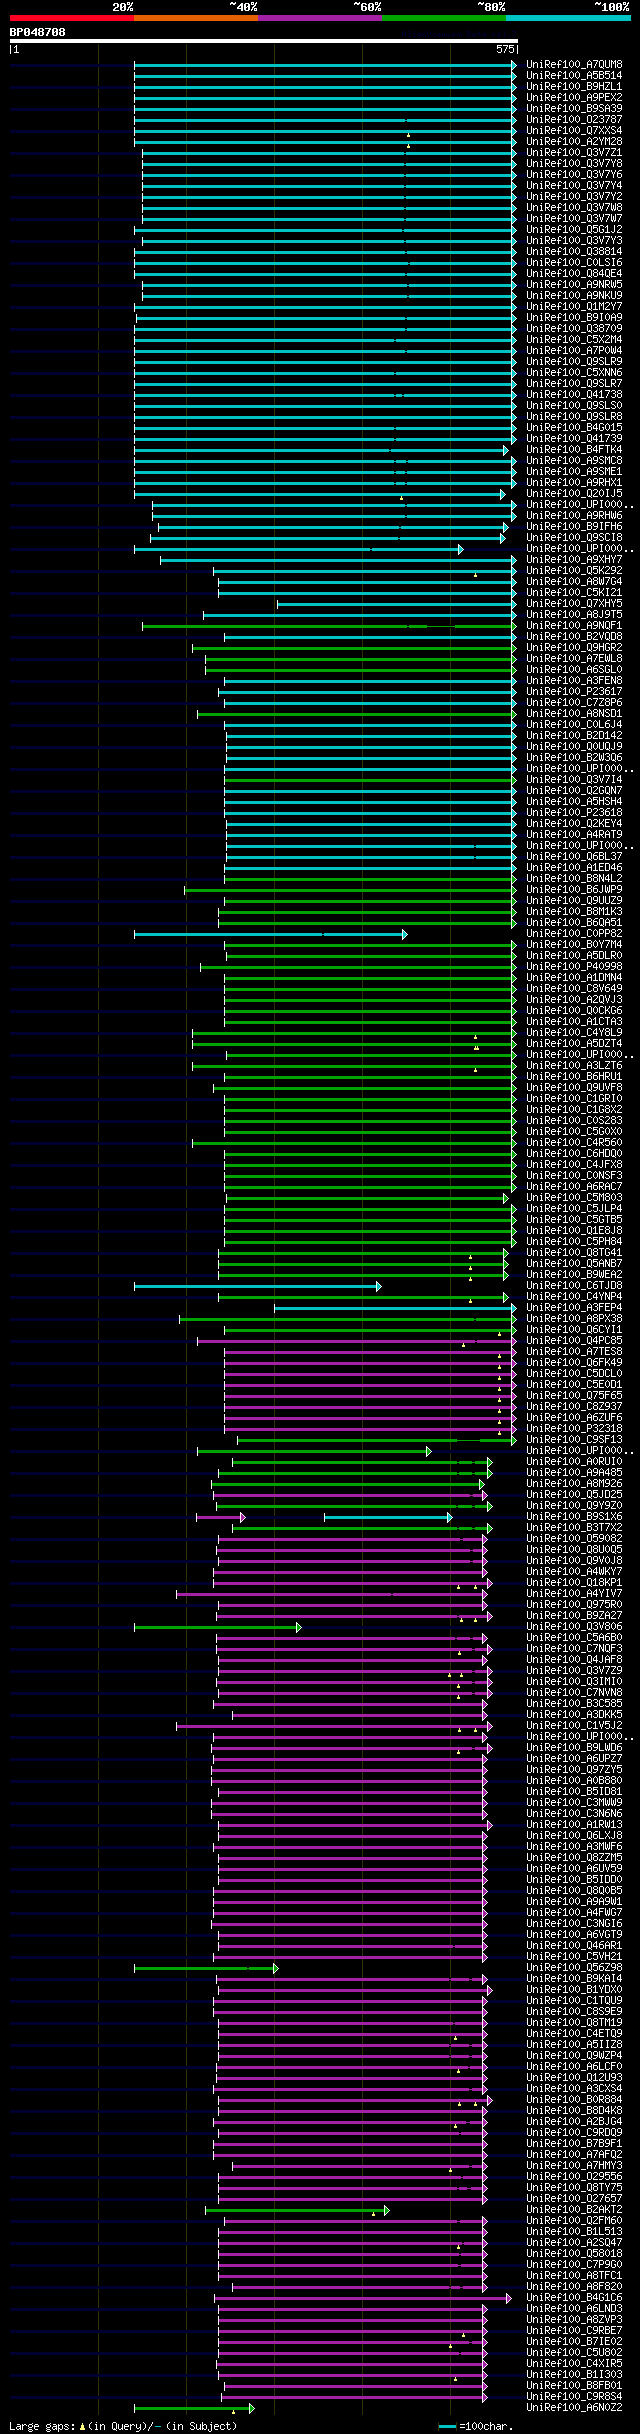
Task: Select the UniRef100_C6TJD8 label
Action: (x=574, y=1286)
